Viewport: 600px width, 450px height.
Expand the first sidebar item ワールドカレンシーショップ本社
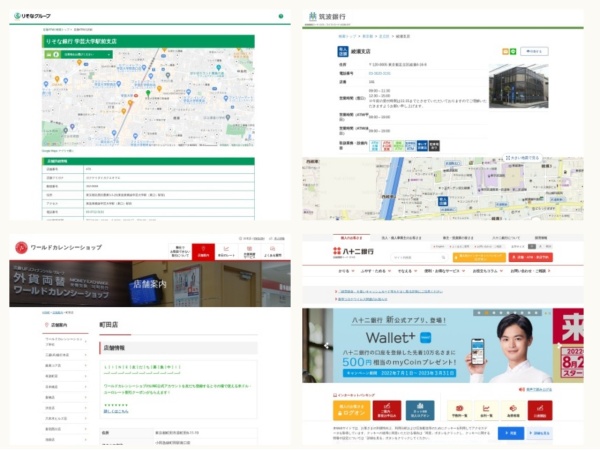(65, 342)
